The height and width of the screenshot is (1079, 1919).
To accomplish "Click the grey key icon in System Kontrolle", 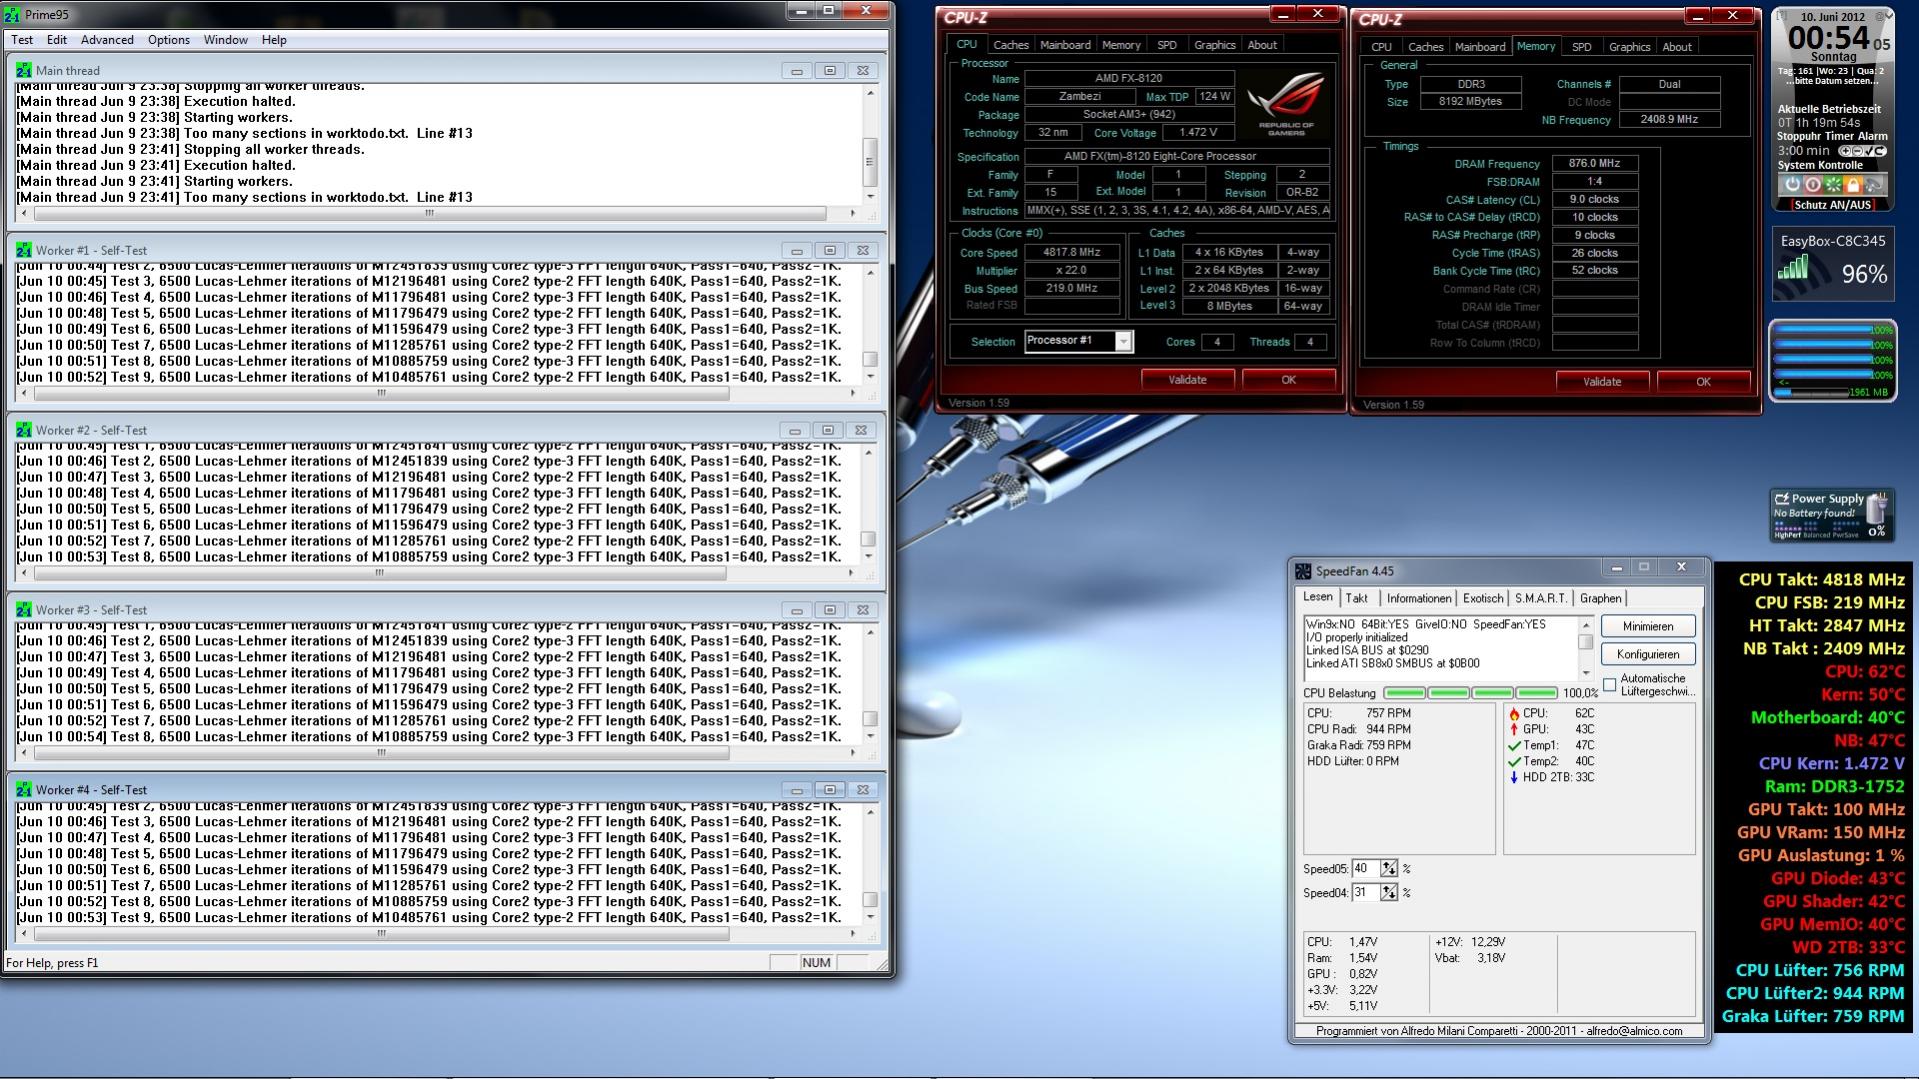I will [x=1874, y=185].
